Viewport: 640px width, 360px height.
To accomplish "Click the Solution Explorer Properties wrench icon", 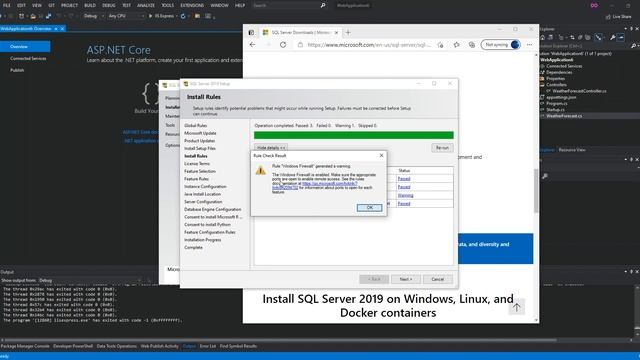I will [613, 37].
